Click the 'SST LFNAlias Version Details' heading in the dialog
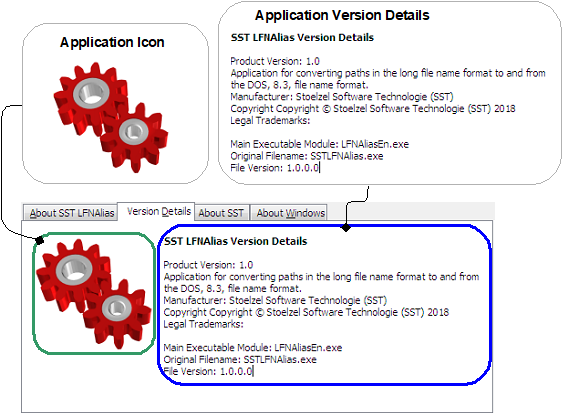This screenshot has width=563, height=414. [236, 241]
